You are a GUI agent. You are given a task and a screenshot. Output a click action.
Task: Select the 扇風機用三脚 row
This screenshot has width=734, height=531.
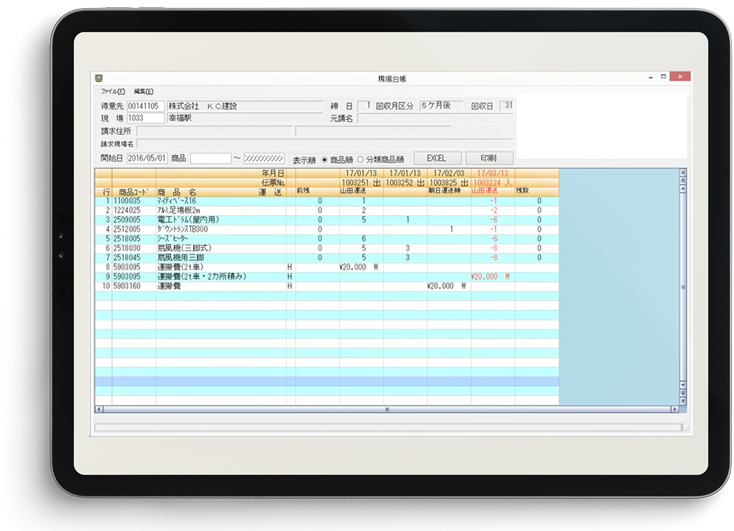point(326,258)
